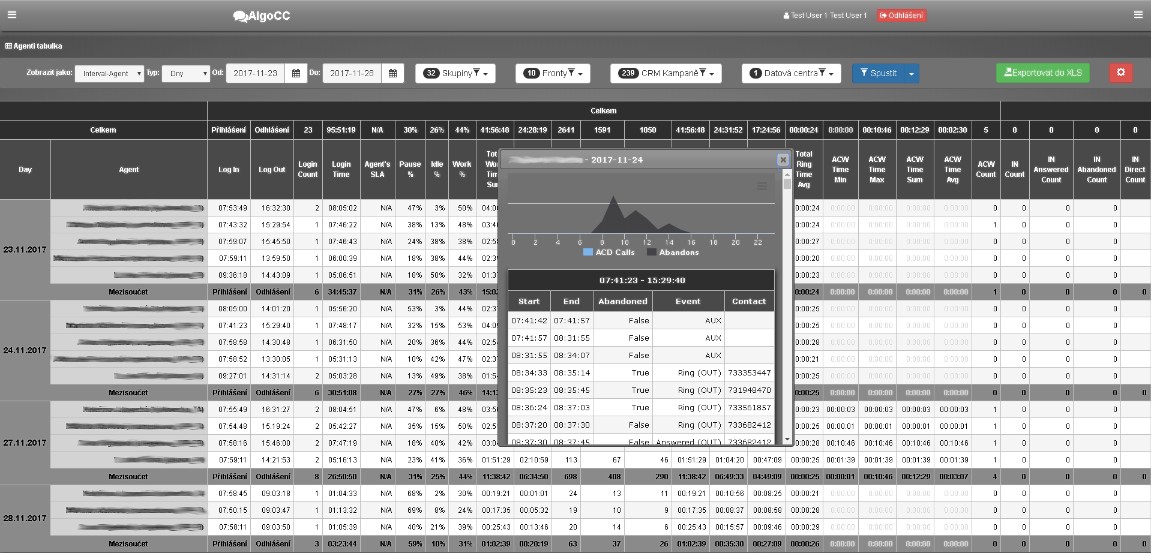Click the Od date input field
The height and width of the screenshot is (553, 1151).
(256, 73)
